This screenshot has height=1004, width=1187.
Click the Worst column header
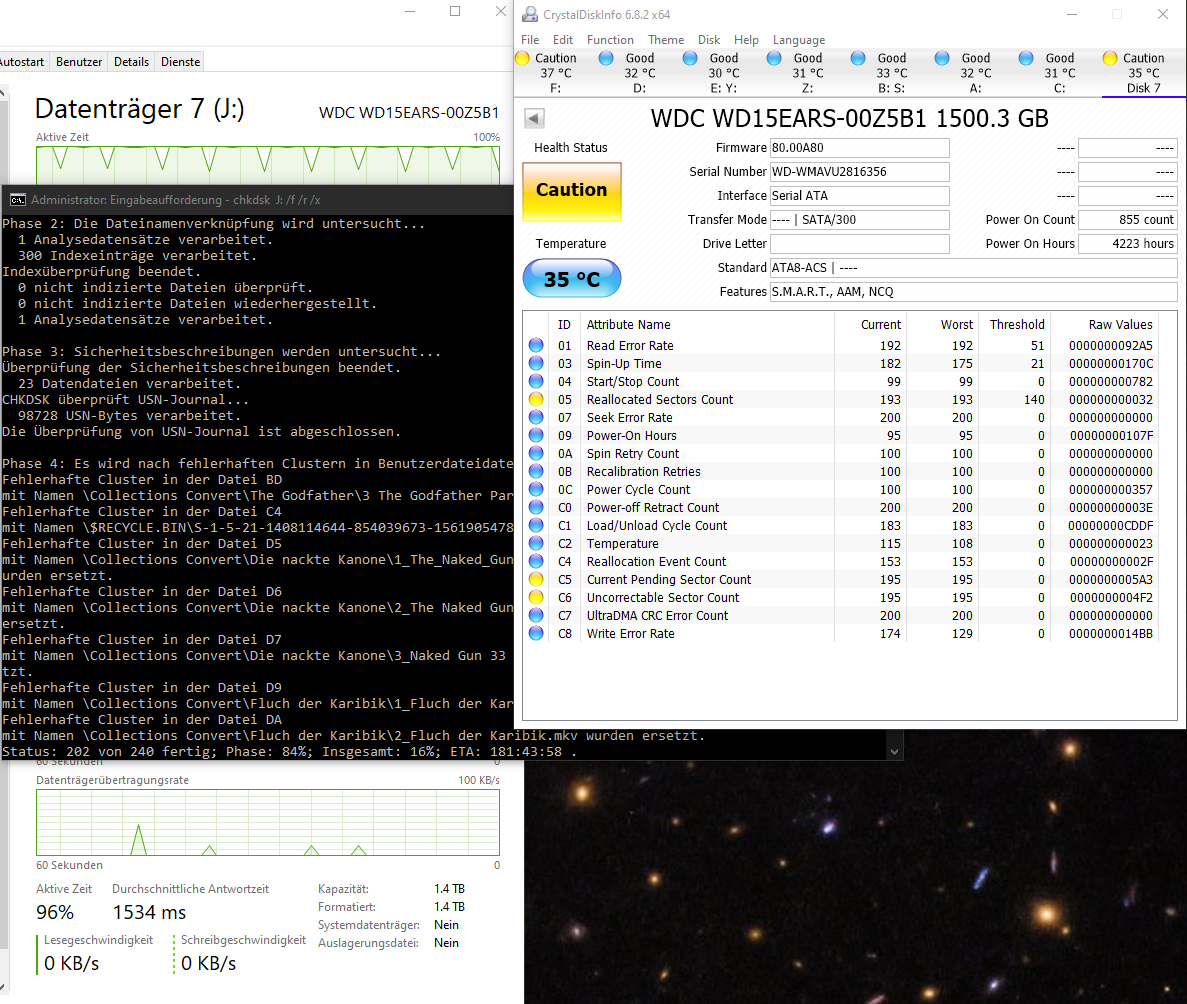click(x=957, y=324)
